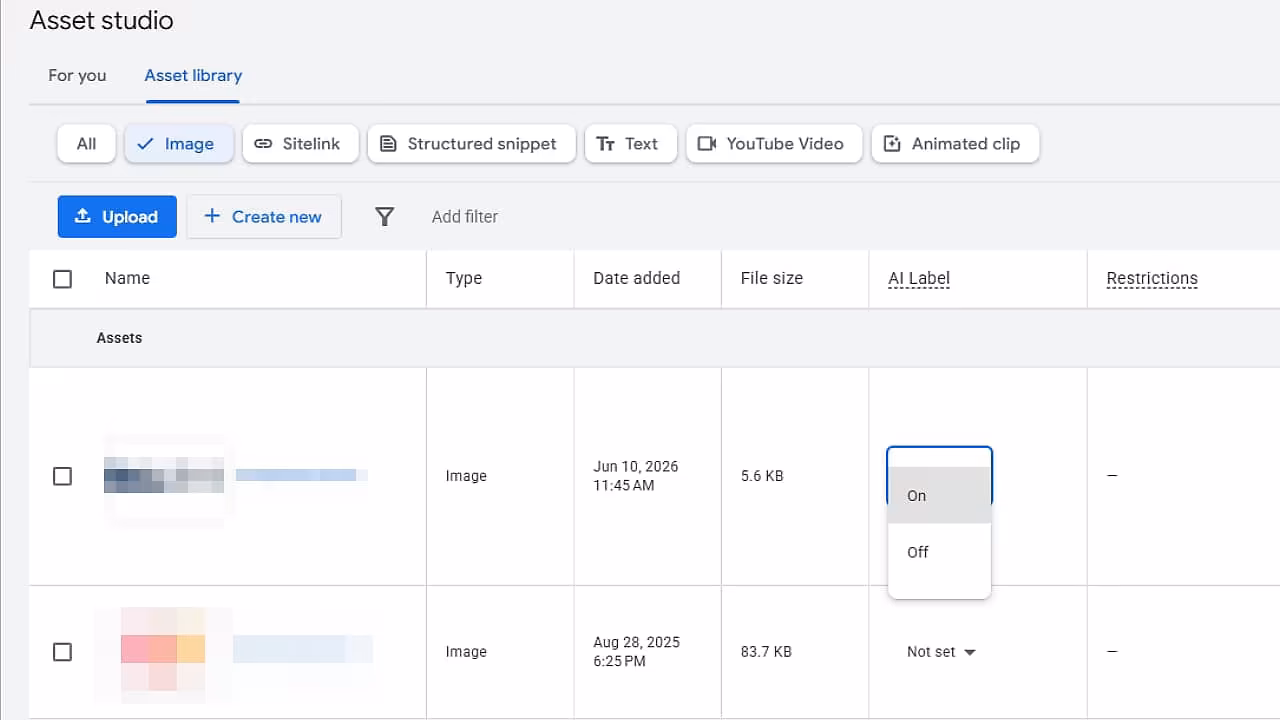Image resolution: width=1280 pixels, height=720 pixels.
Task: Click the 83.7 KB file size cell
Action: [766, 652]
